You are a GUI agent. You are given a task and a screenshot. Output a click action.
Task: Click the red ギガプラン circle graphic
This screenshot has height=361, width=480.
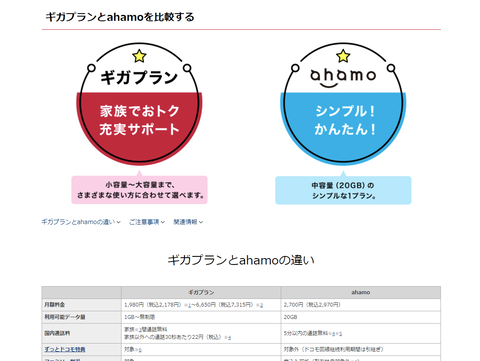(139, 104)
